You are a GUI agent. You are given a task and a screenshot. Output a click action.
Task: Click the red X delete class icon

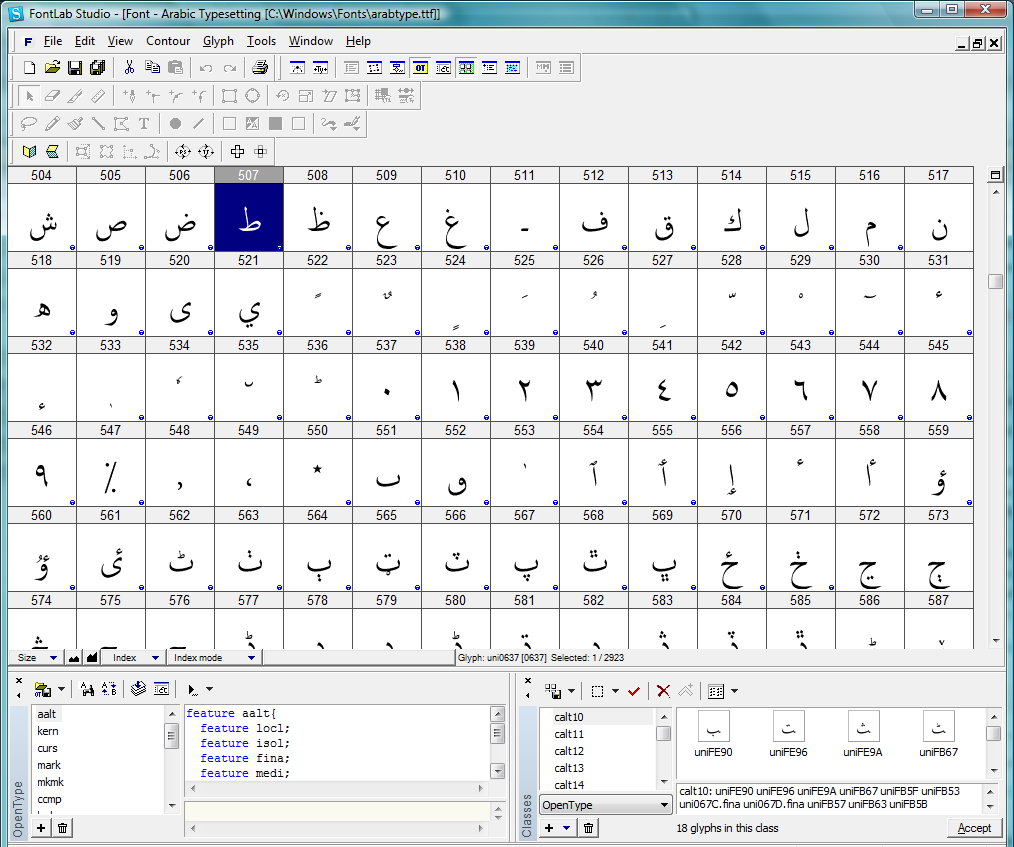pos(663,691)
